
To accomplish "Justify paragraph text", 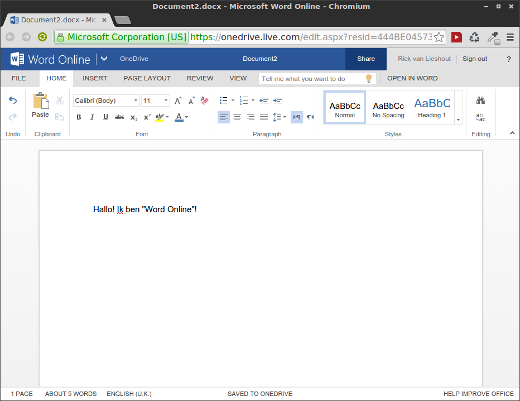I will click(264, 117).
